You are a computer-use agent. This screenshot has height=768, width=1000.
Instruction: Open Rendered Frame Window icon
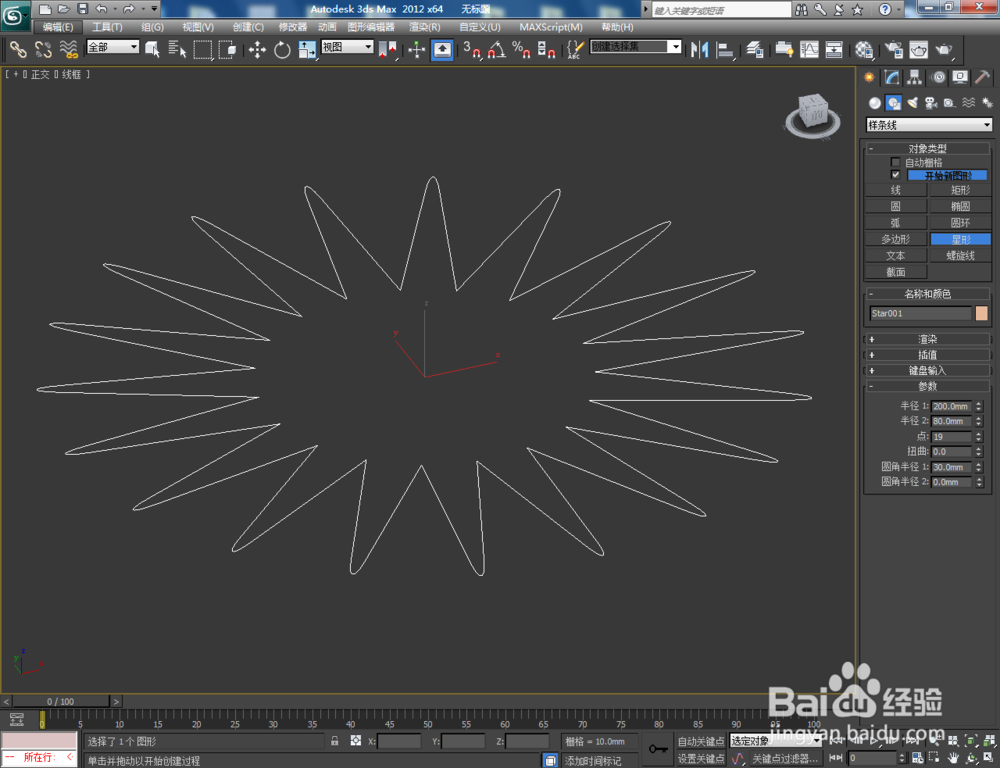[x=918, y=49]
